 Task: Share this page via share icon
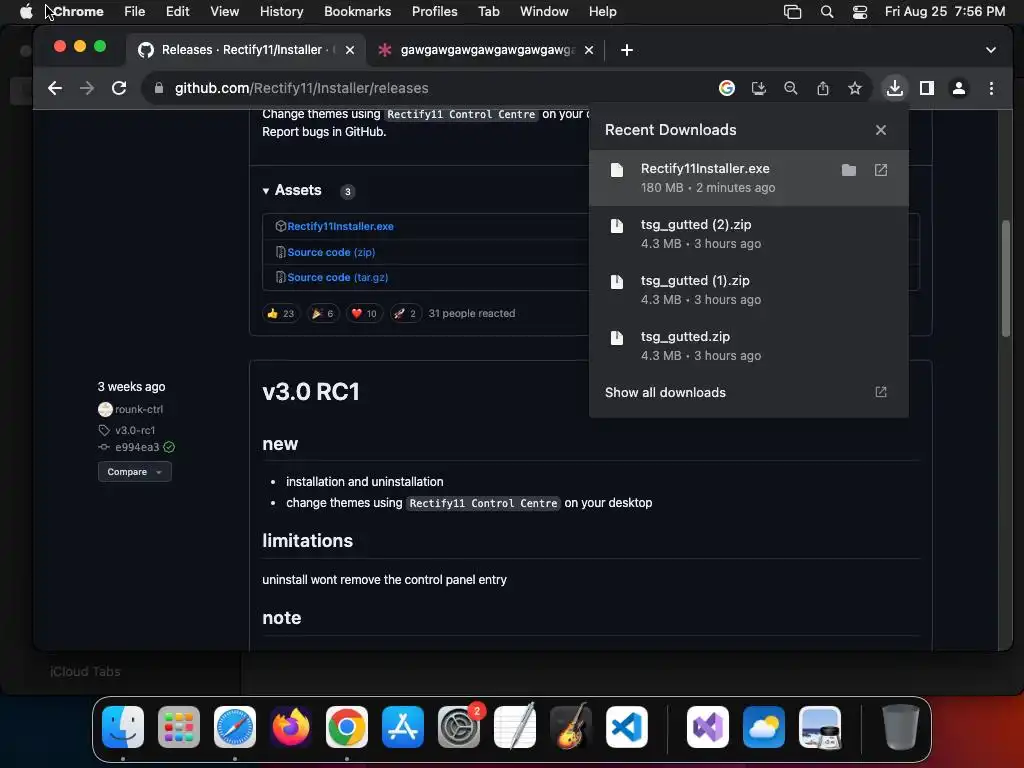pos(823,88)
